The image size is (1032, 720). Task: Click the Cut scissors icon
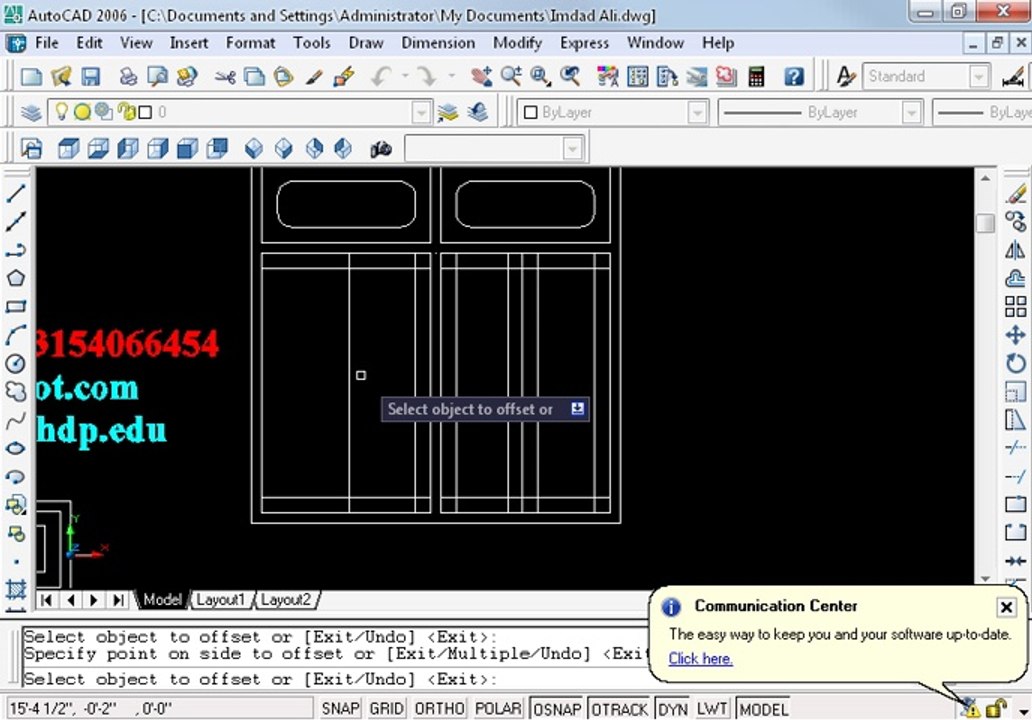point(225,76)
